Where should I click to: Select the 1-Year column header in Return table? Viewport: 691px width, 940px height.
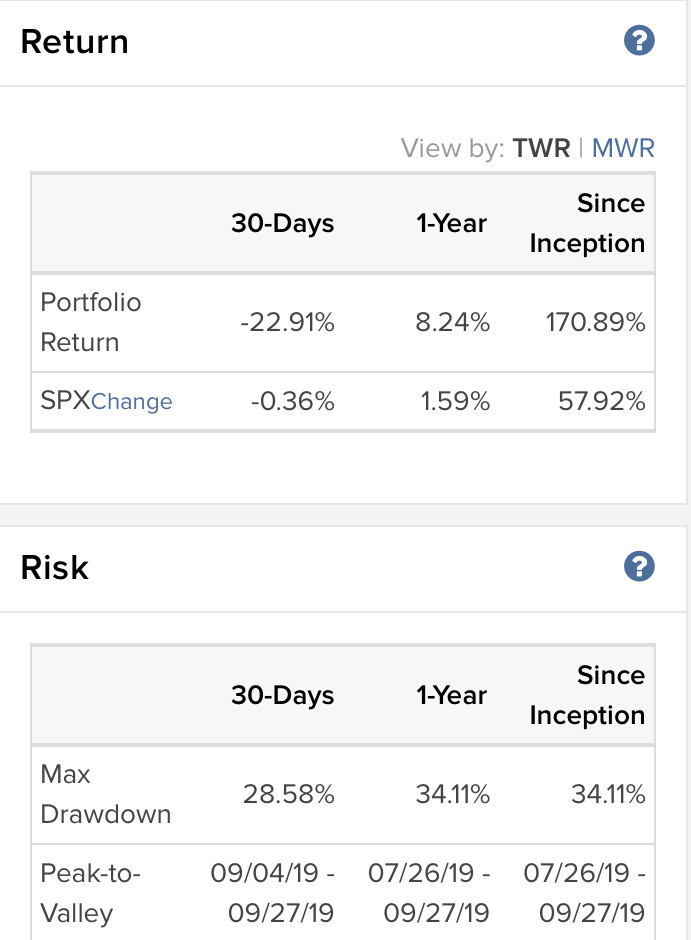click(452, 223)
